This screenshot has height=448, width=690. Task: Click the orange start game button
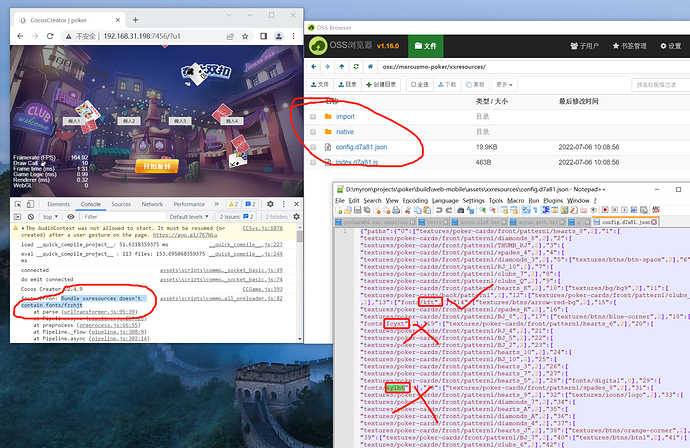click(x=157, y=166)
